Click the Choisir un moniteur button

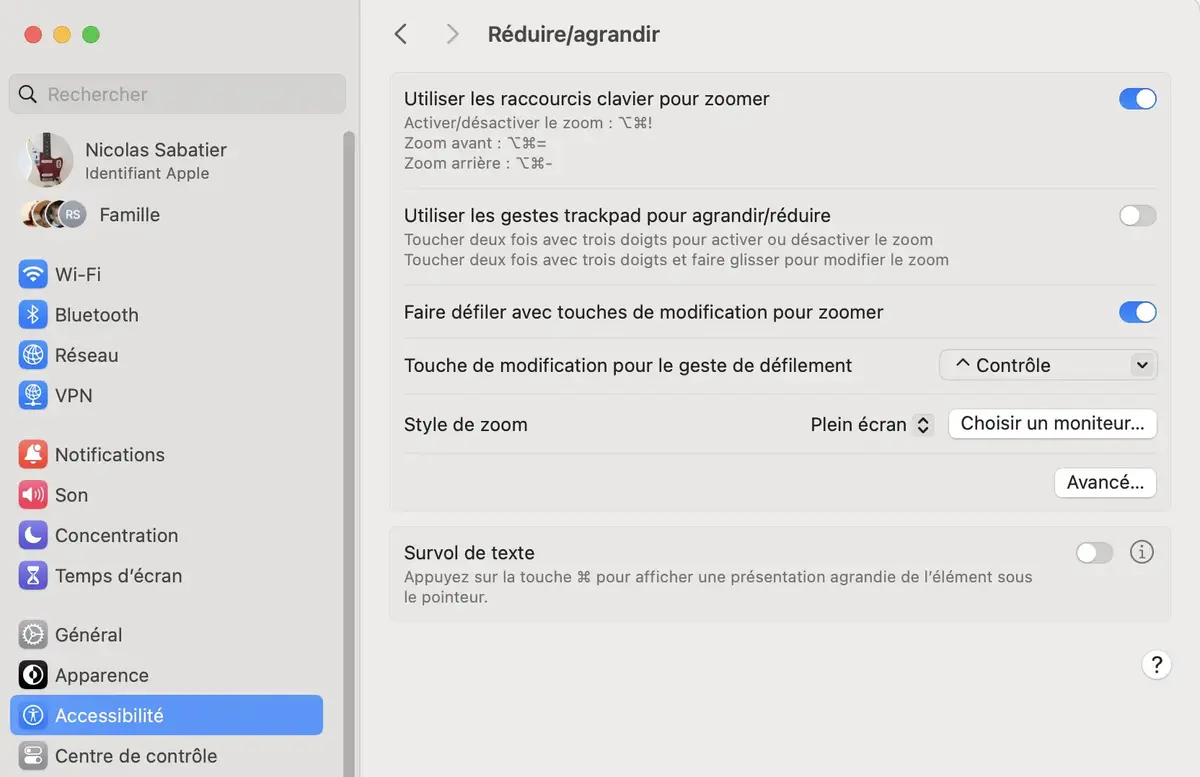tap(1052, 424)
